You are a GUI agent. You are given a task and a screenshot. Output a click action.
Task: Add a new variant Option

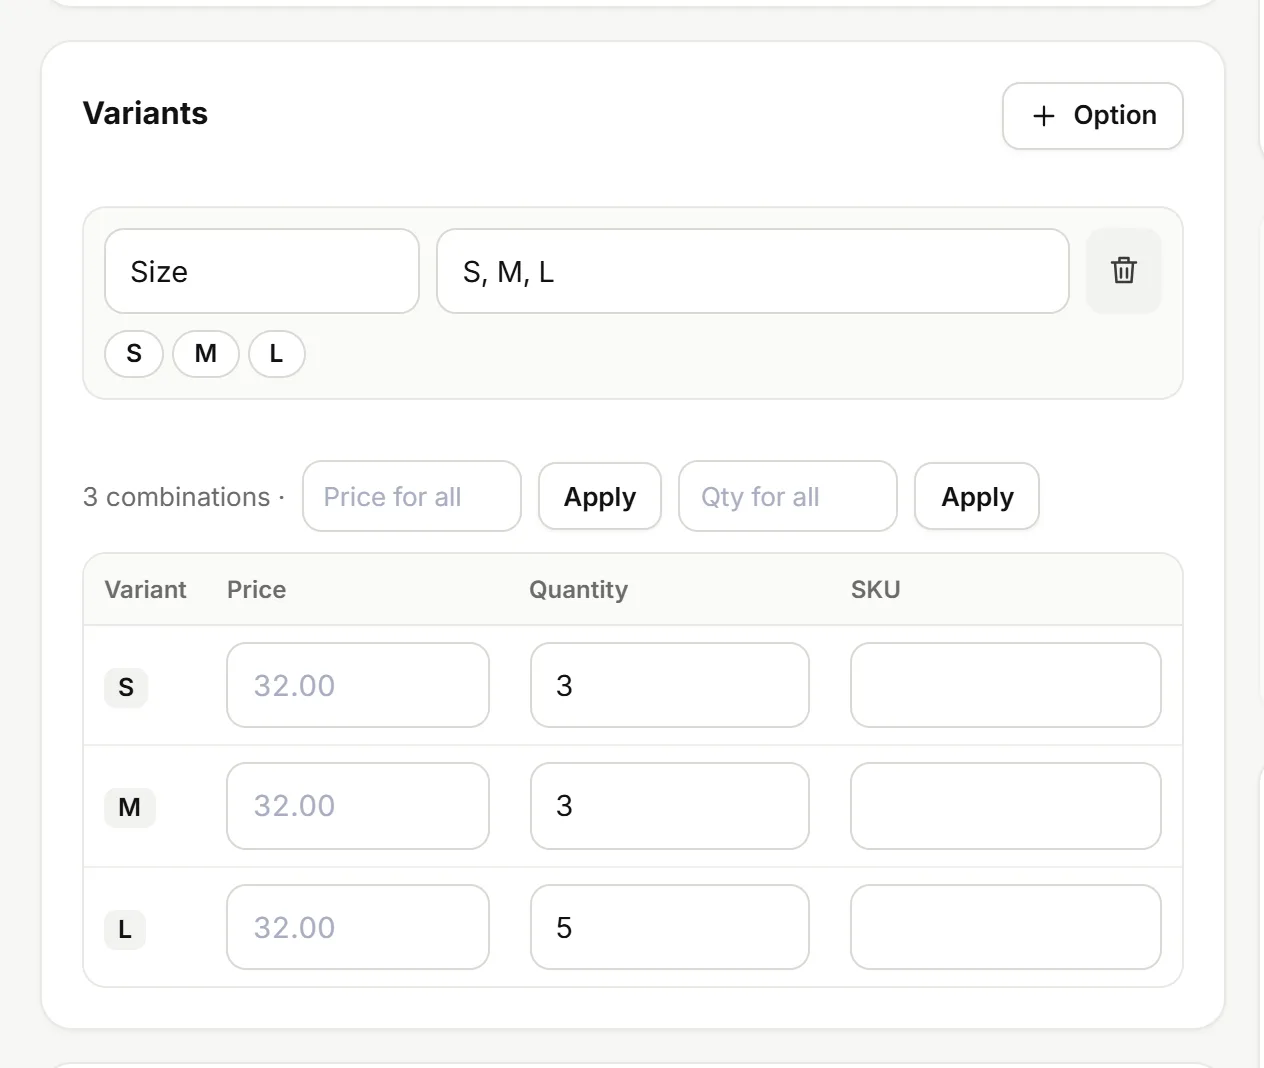coord(1093,116)
